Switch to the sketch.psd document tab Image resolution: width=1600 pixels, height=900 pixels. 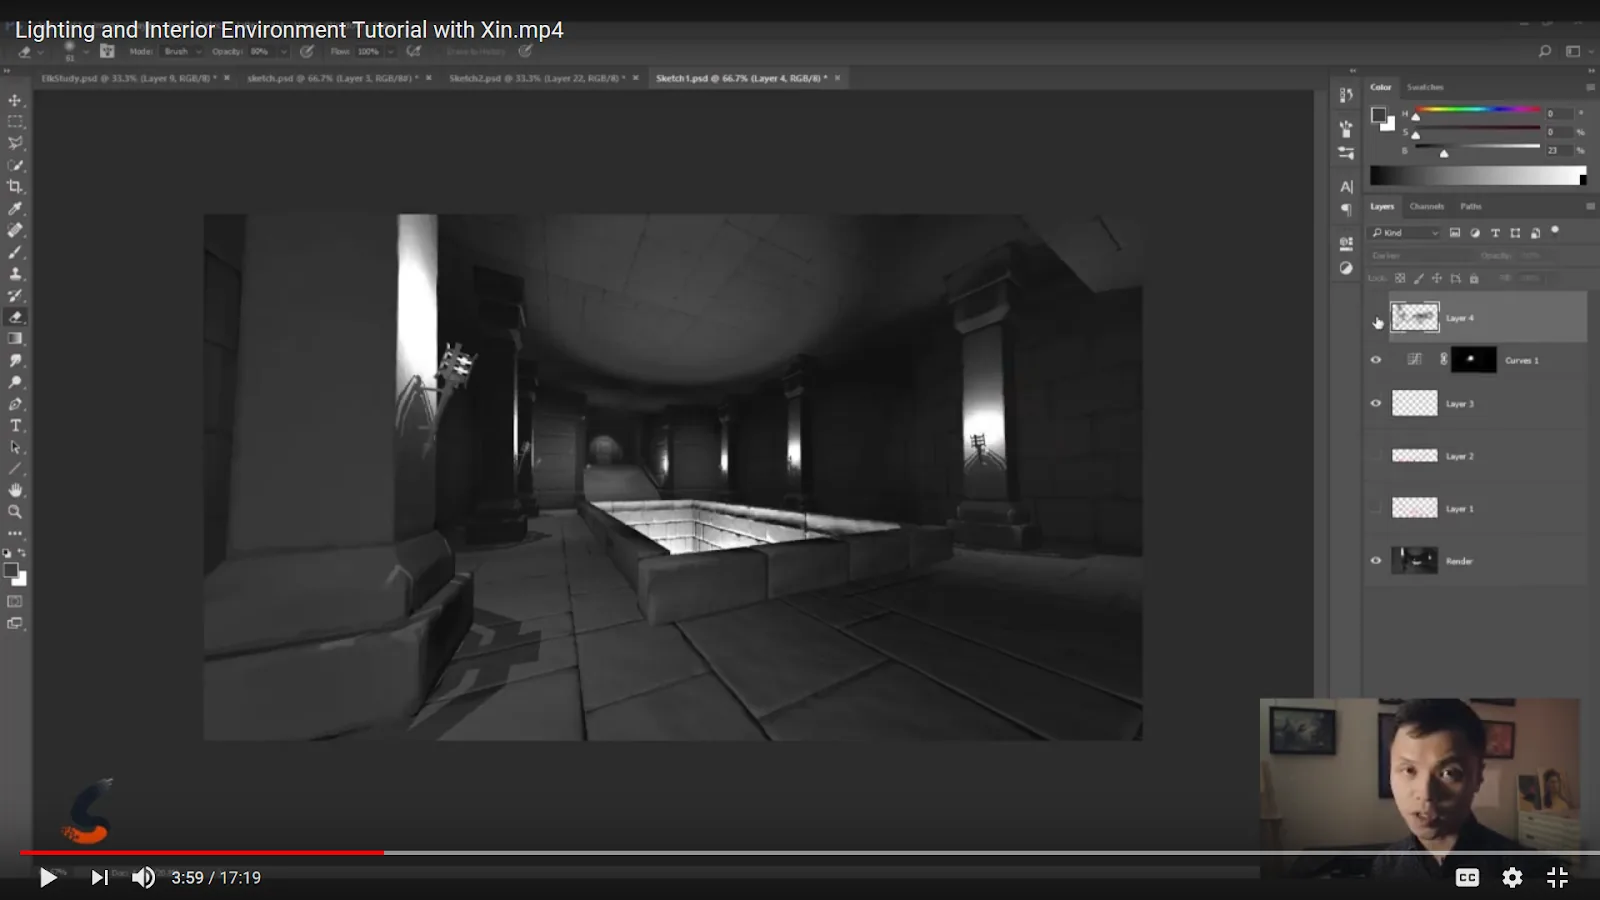[x=332, y=78]
